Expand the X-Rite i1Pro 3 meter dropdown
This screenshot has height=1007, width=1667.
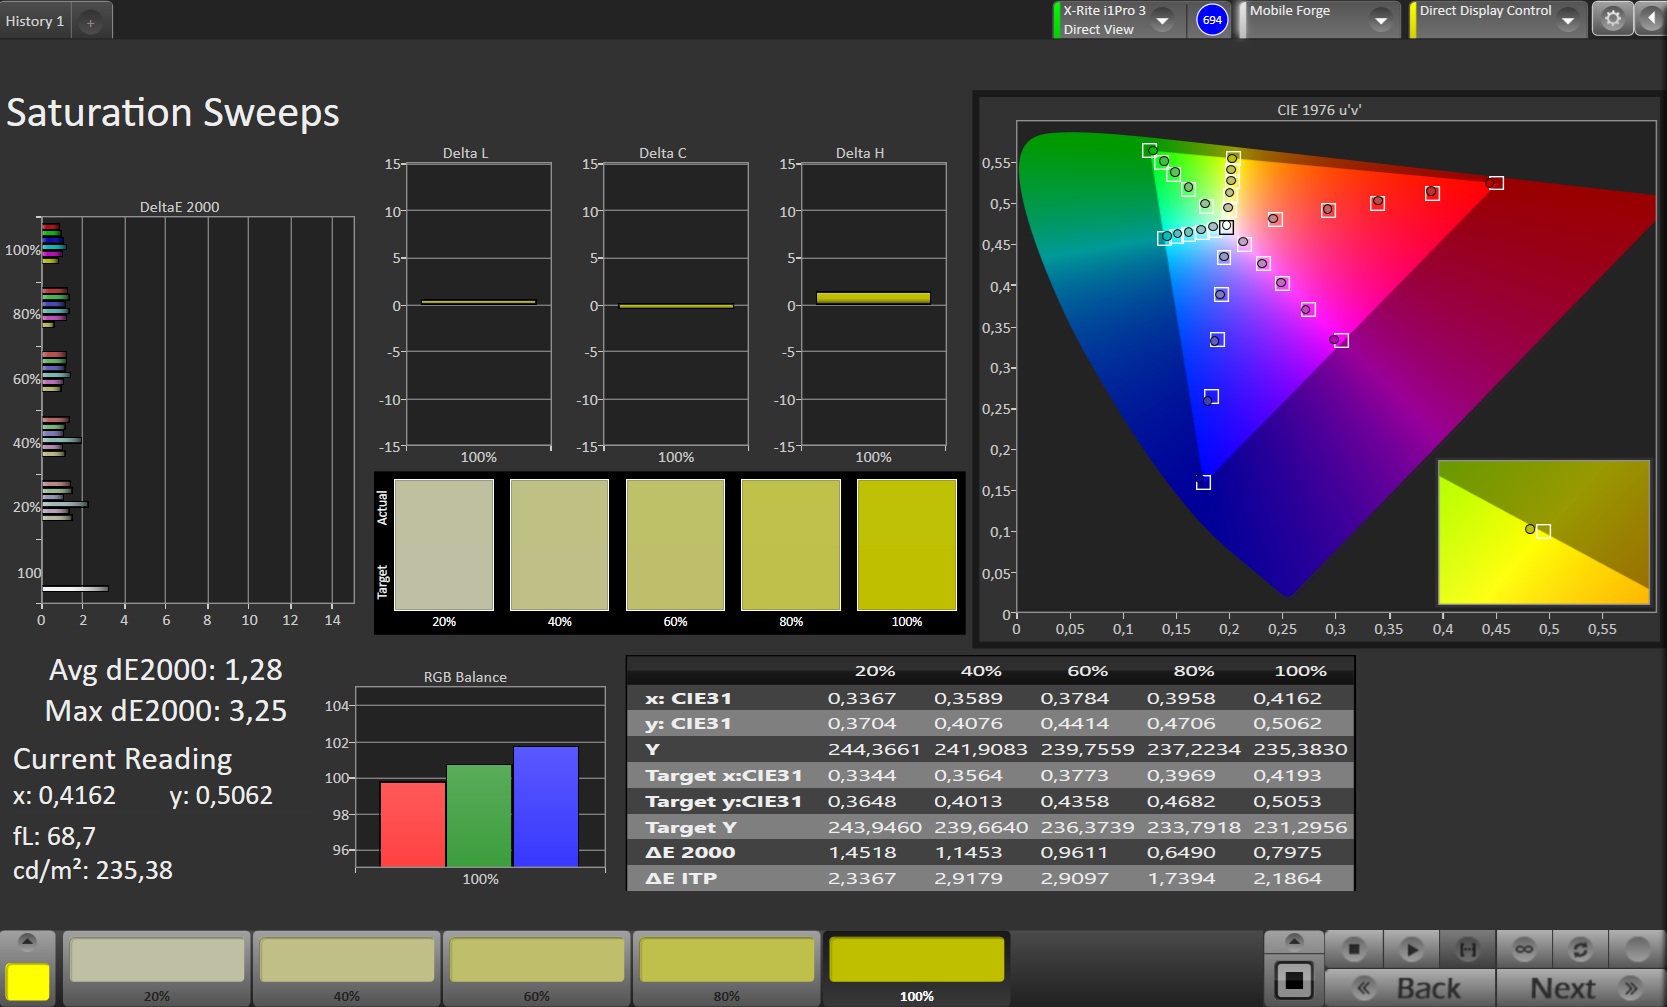pyautogui.click(x=1163, y=20)
